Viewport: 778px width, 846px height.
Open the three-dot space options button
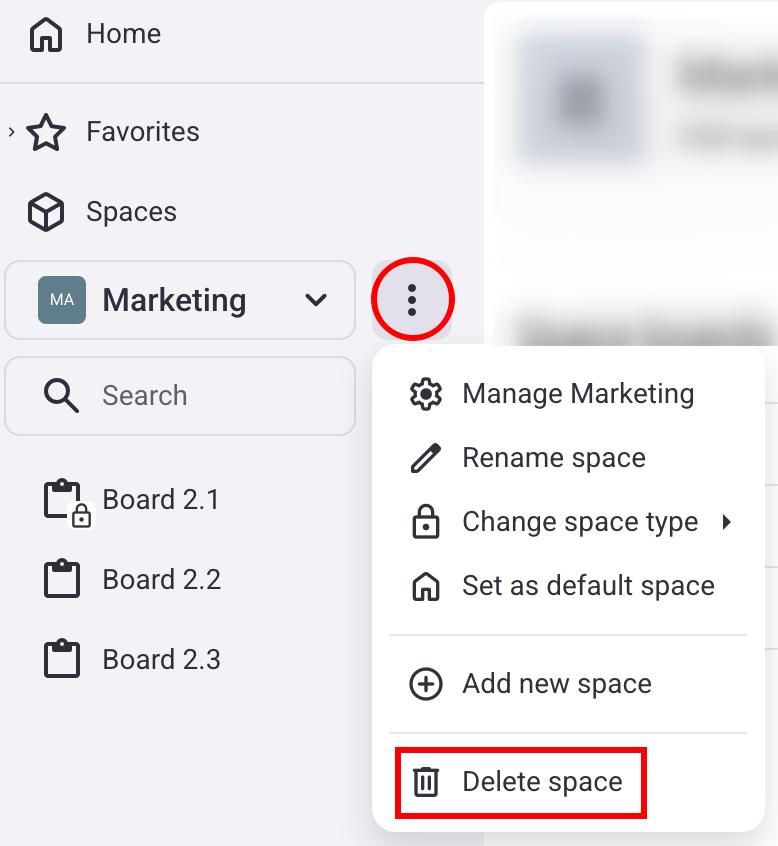pos(412,299)
